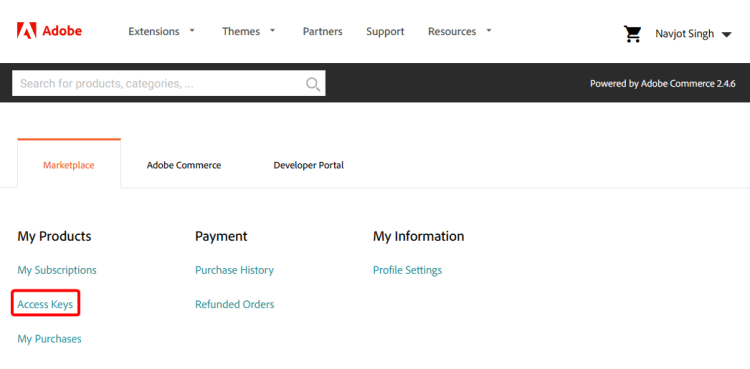Switch to the Developer Portal tab
Viewport: 750px width, 369px height.
click(x=309, y=165)
